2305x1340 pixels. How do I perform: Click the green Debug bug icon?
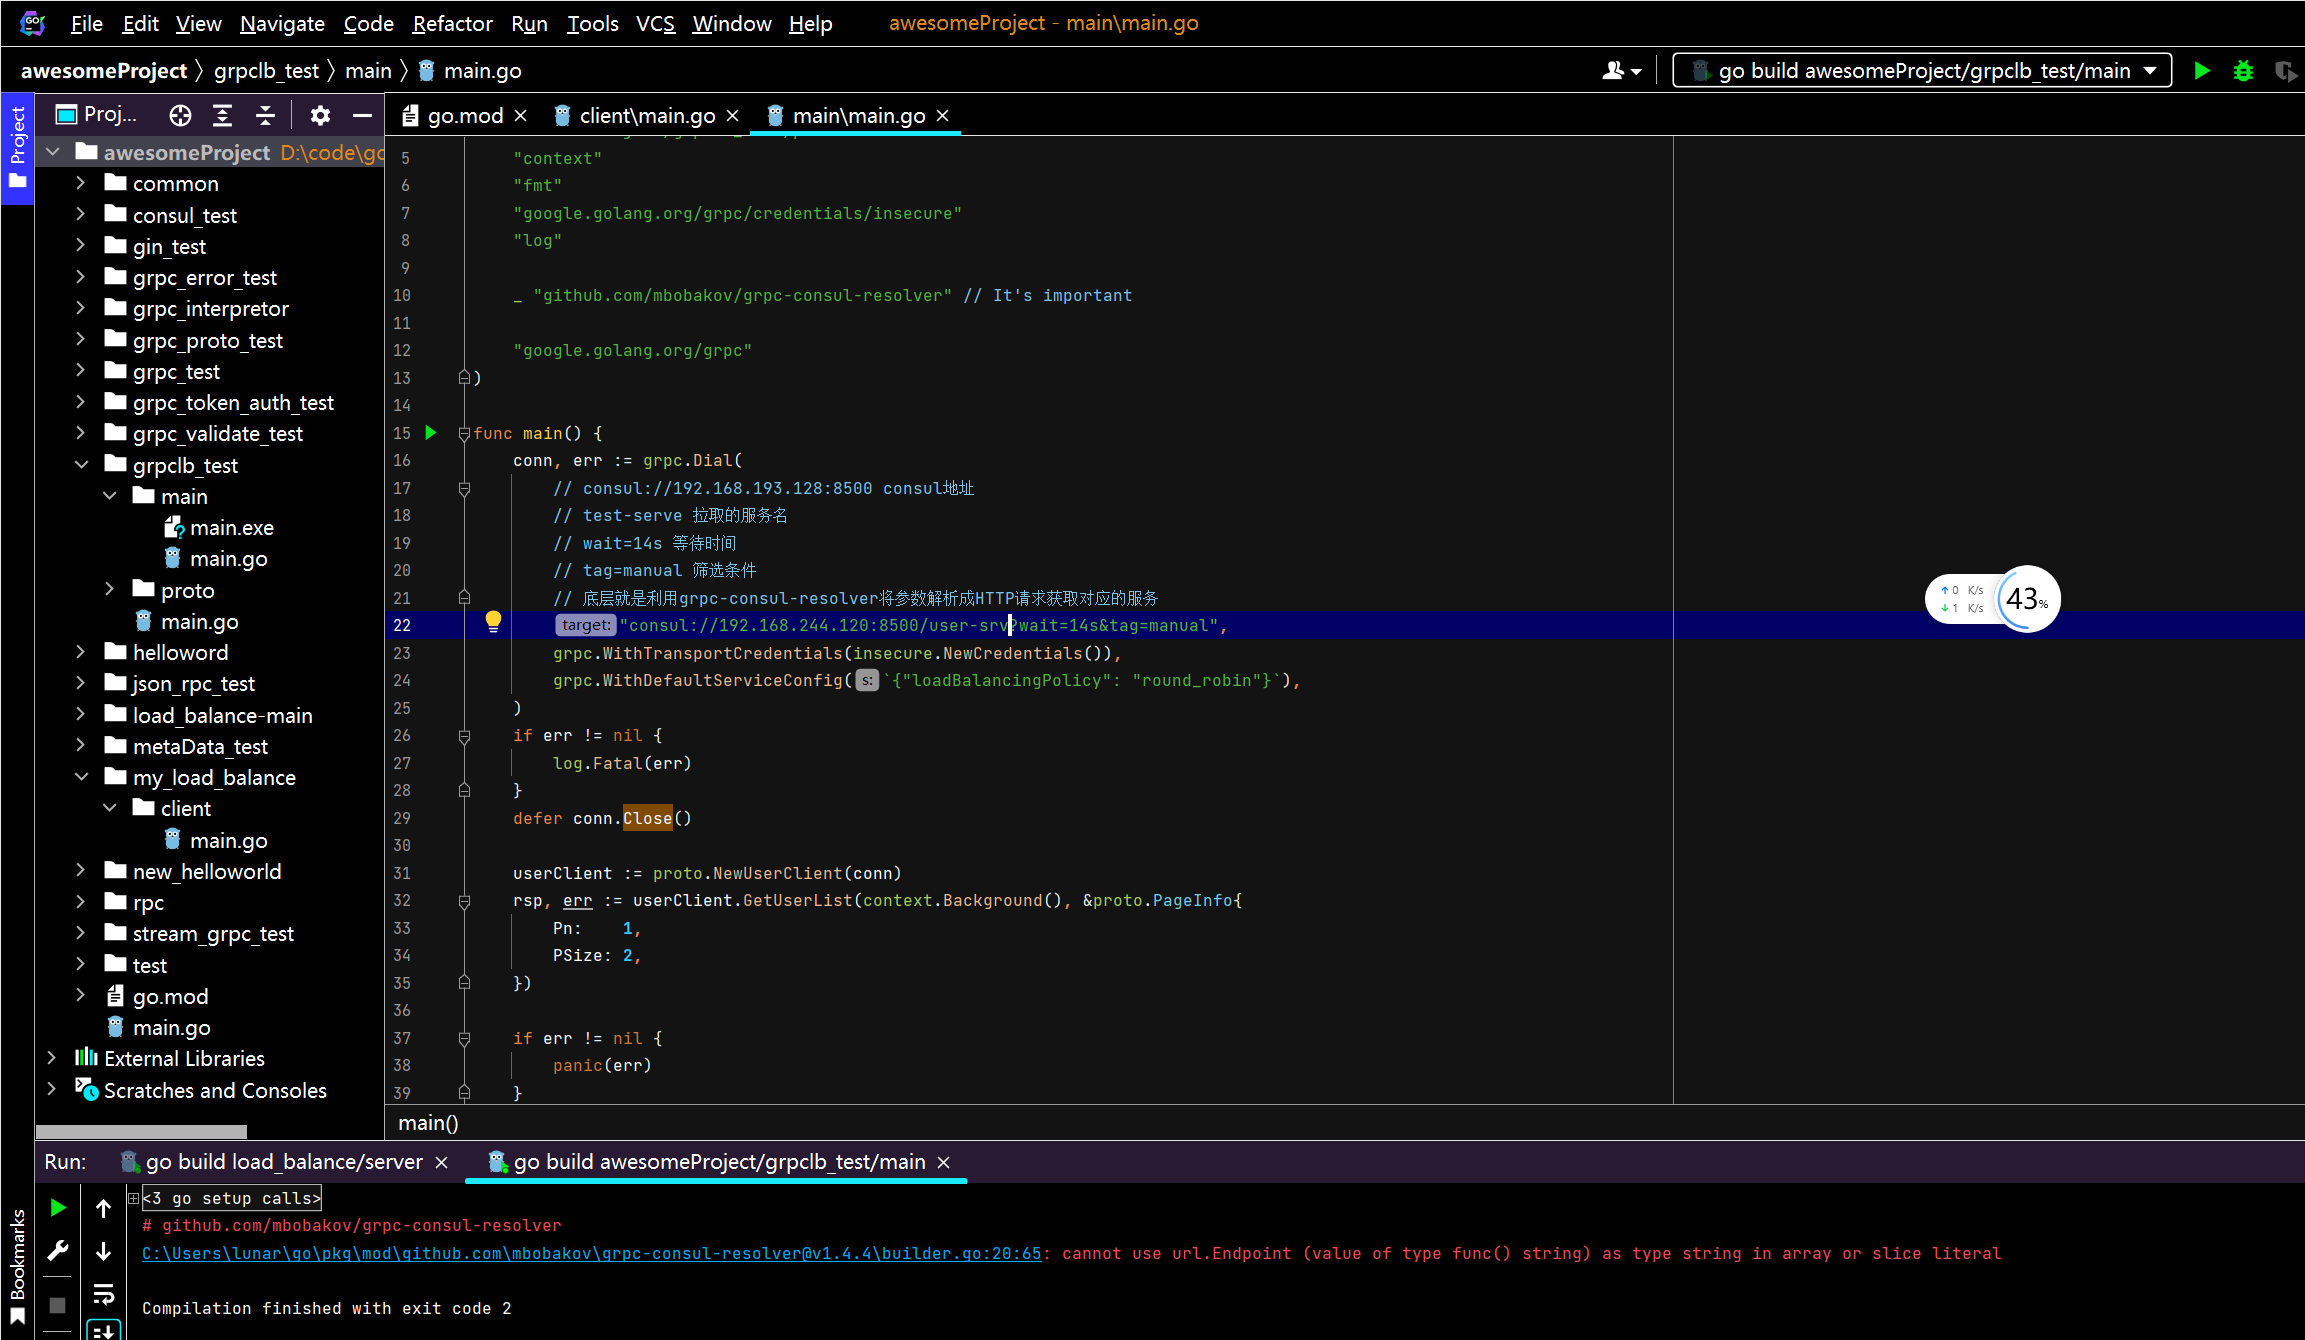[x=2243, y=71]
